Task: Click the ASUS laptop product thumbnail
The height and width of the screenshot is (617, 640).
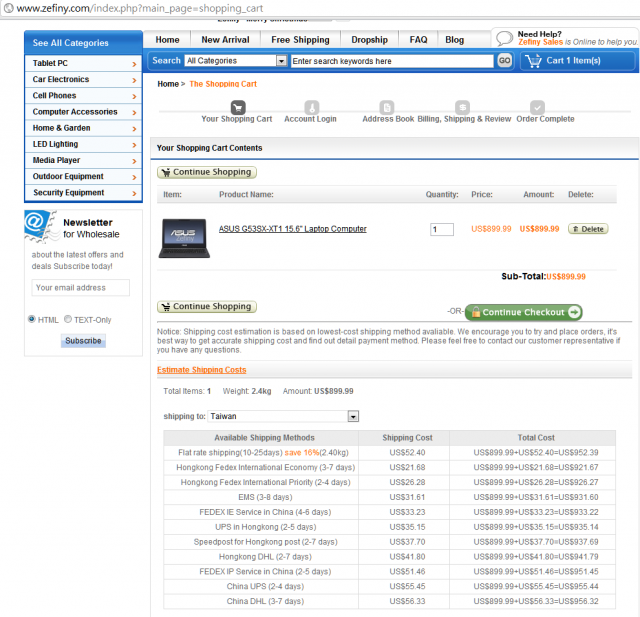Action: tap(184, 238)
